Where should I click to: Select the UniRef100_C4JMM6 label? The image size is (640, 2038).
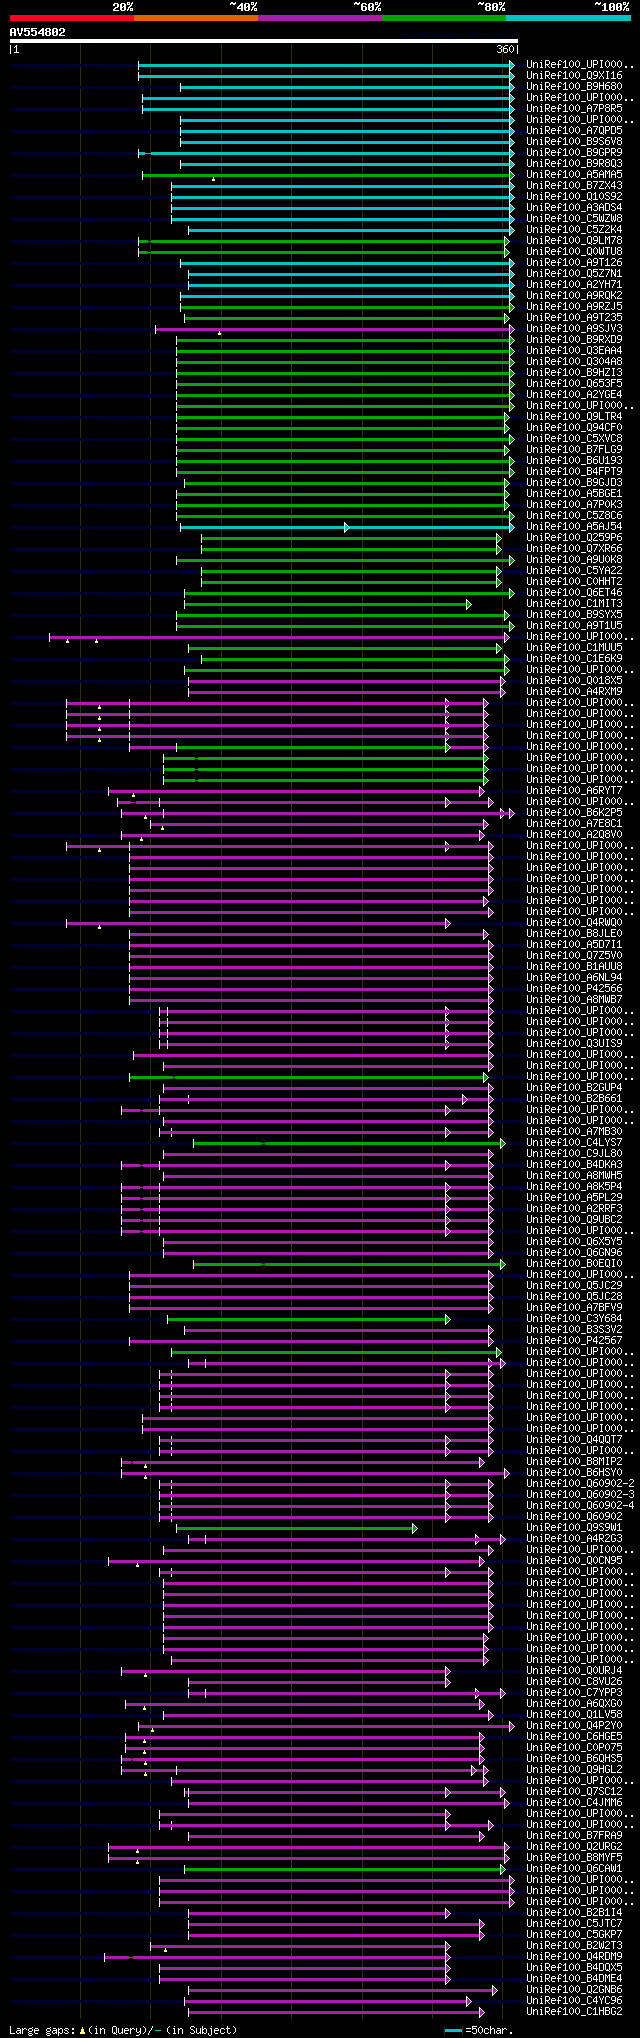574,1802
